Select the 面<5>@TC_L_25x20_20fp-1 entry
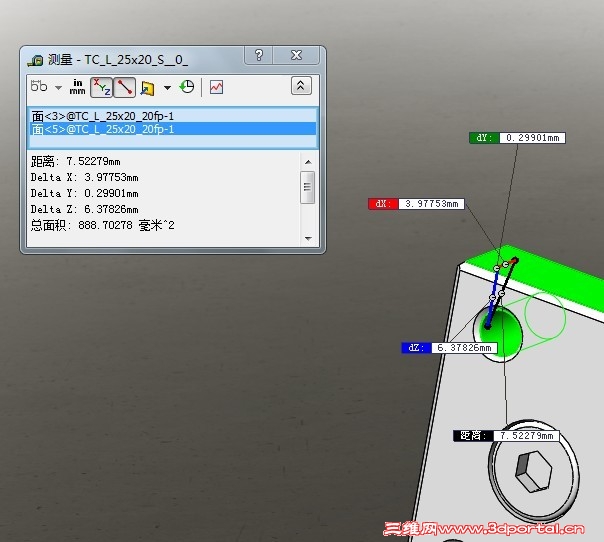The width and height of the screenshot is (604, 542). 173,129
